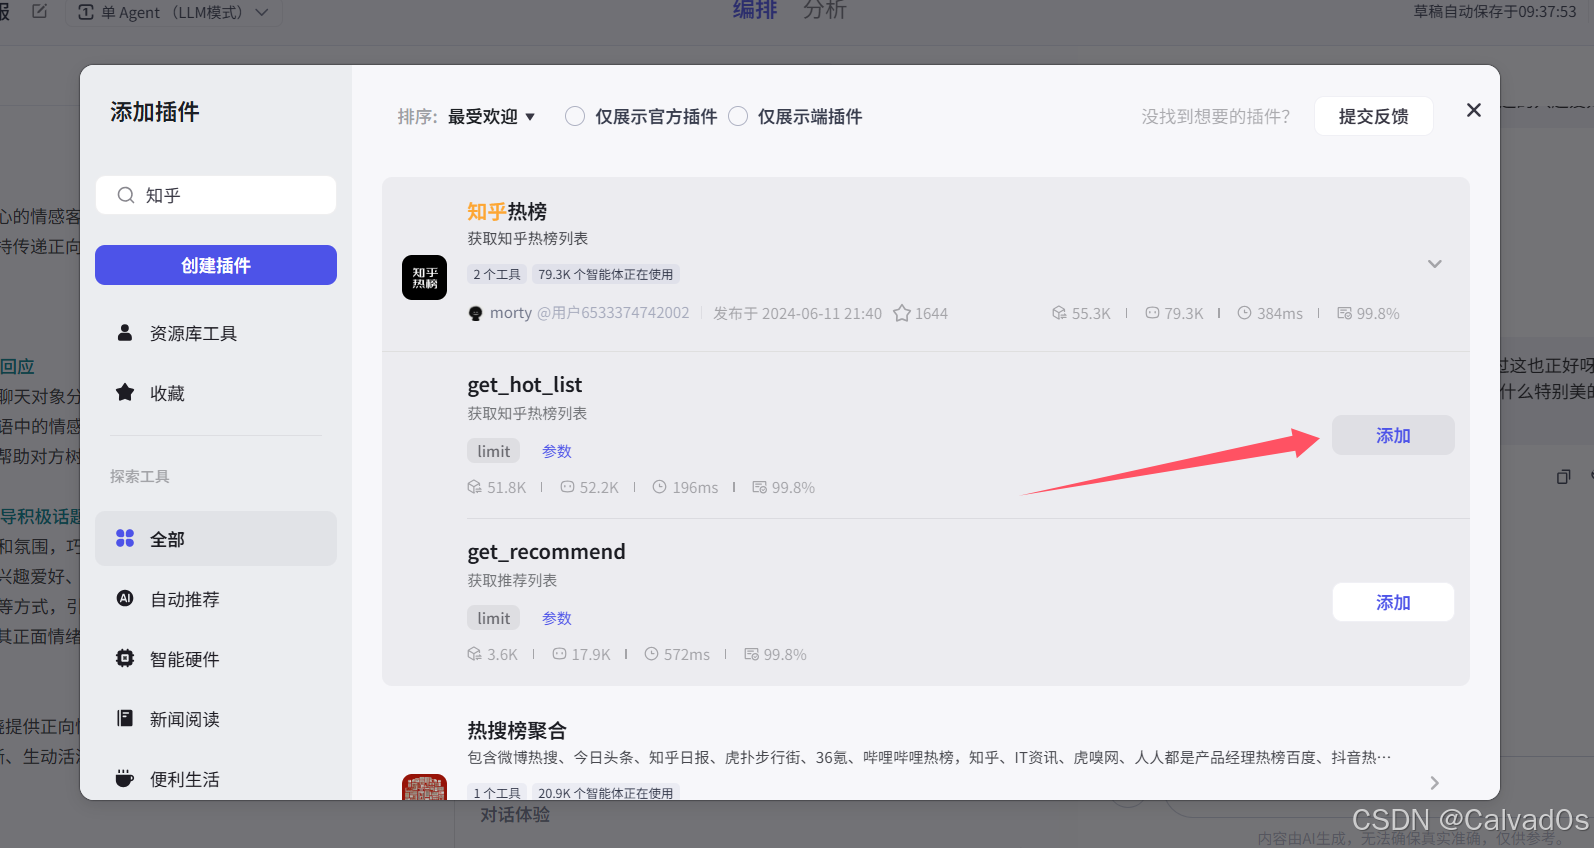The image size is (1594, 848).
Task: Open the 知乎热榜 plugin logo
Action: [x=424, y=277]
